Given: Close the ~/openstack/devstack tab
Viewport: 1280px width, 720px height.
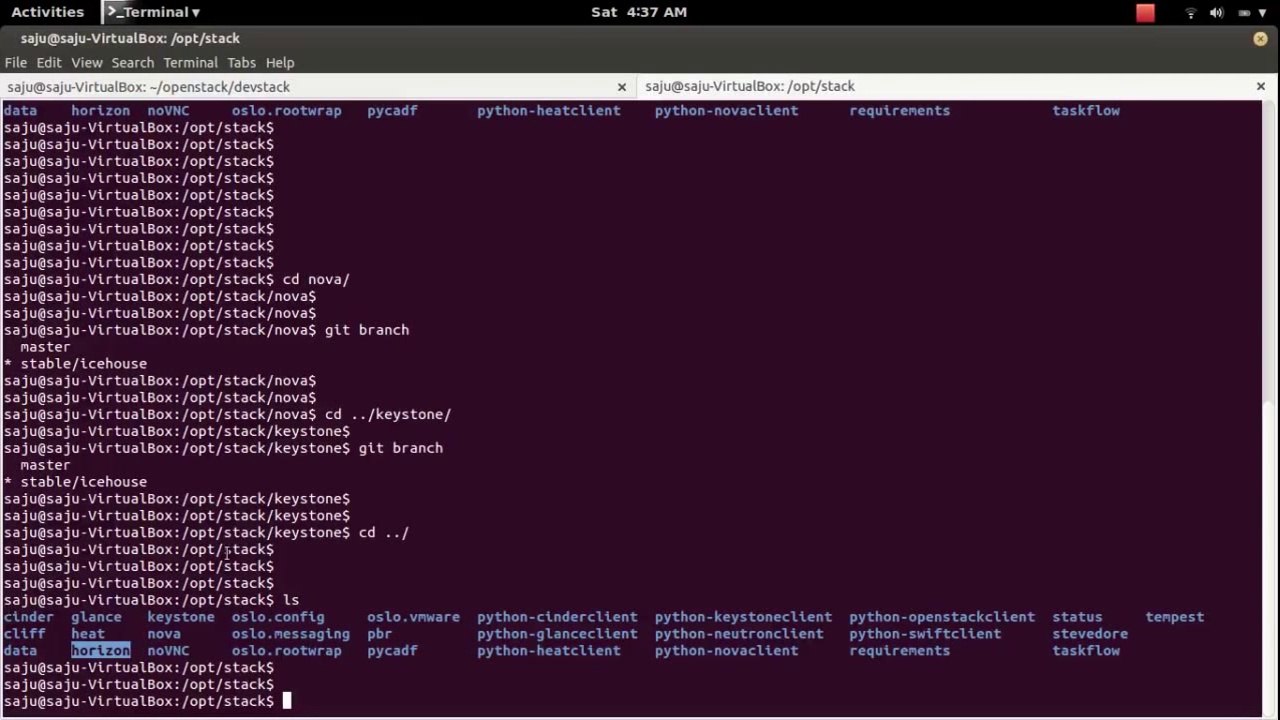Looking at the screenshot, I should tap(621, 87).
